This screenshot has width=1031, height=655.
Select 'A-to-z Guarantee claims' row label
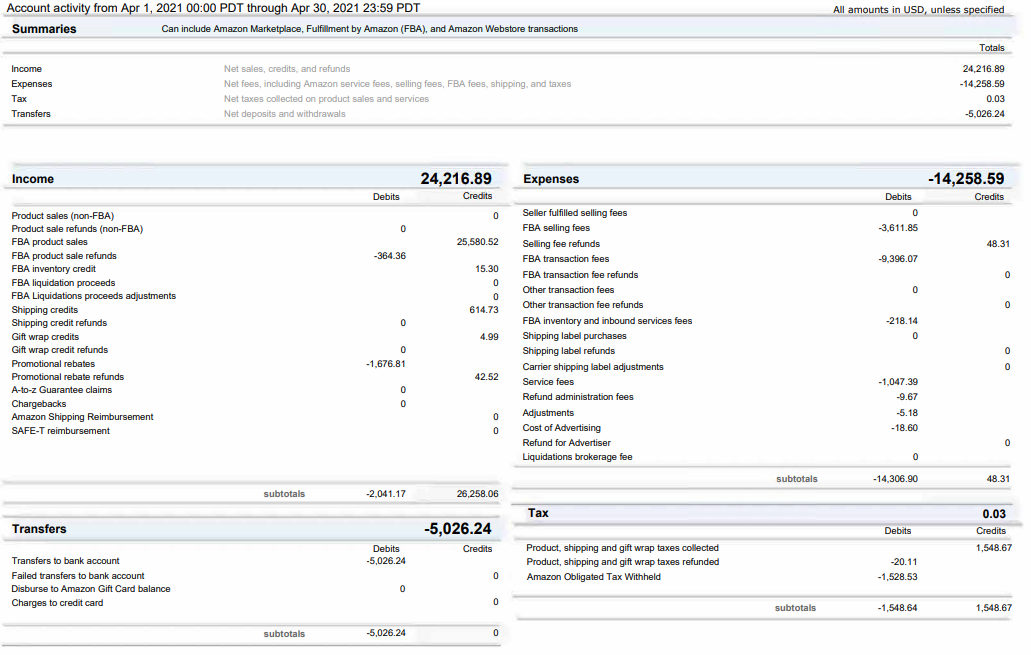(x=62, y=390)
